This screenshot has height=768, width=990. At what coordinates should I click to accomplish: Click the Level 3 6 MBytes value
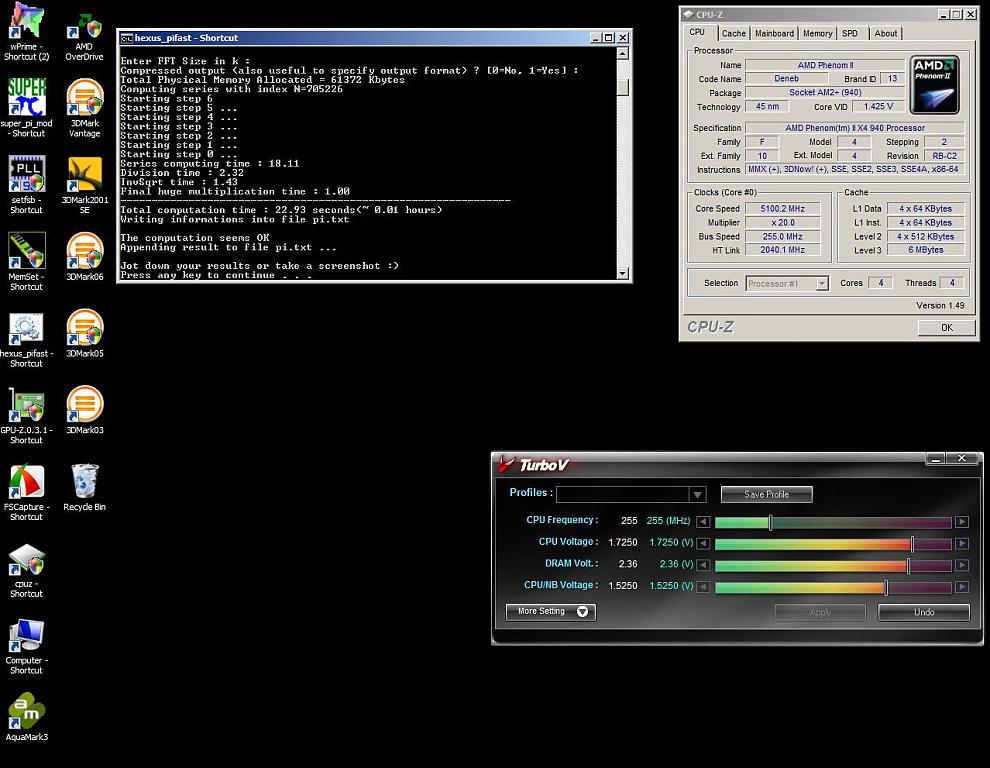926,250
